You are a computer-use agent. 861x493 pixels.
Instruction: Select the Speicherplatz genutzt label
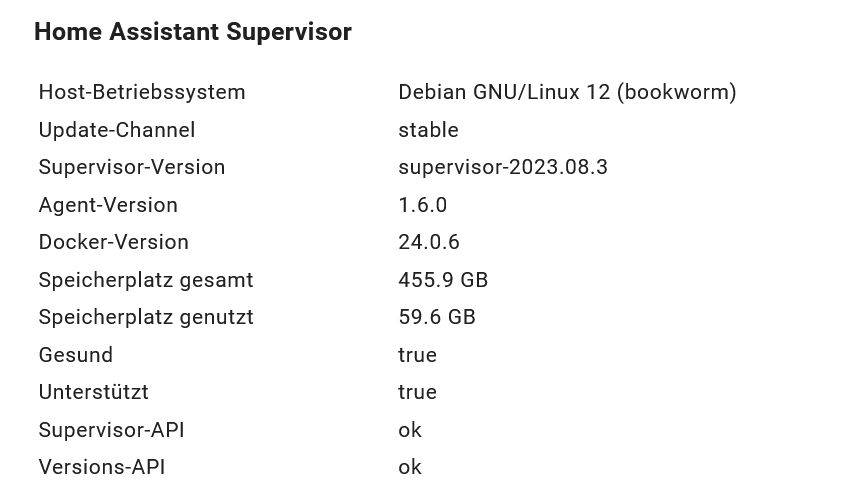pyautogui.click(x=146, y=317)
